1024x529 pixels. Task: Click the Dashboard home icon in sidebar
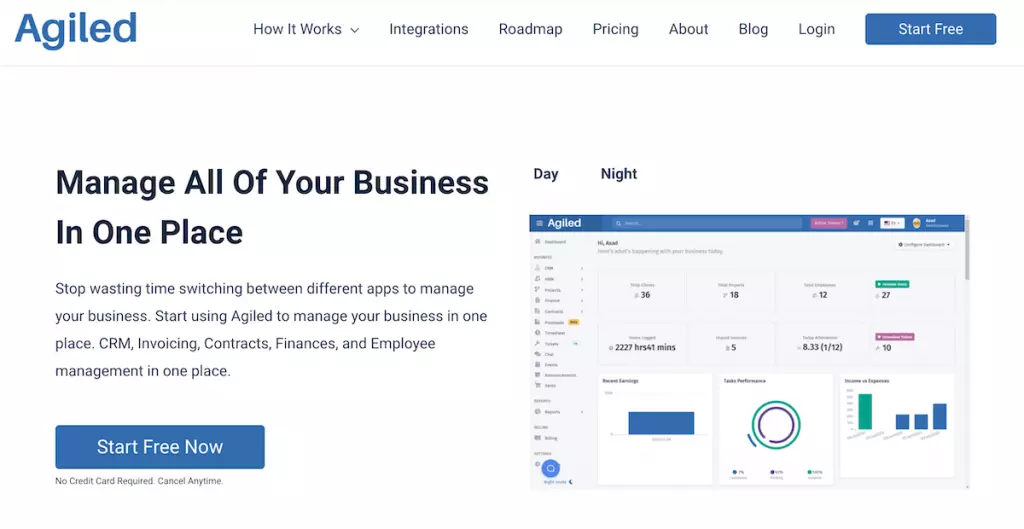[x=537, y=242]
